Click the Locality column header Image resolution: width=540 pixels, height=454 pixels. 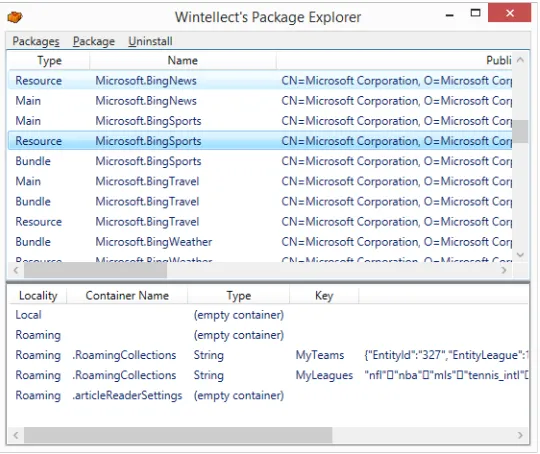coord(38,296)
